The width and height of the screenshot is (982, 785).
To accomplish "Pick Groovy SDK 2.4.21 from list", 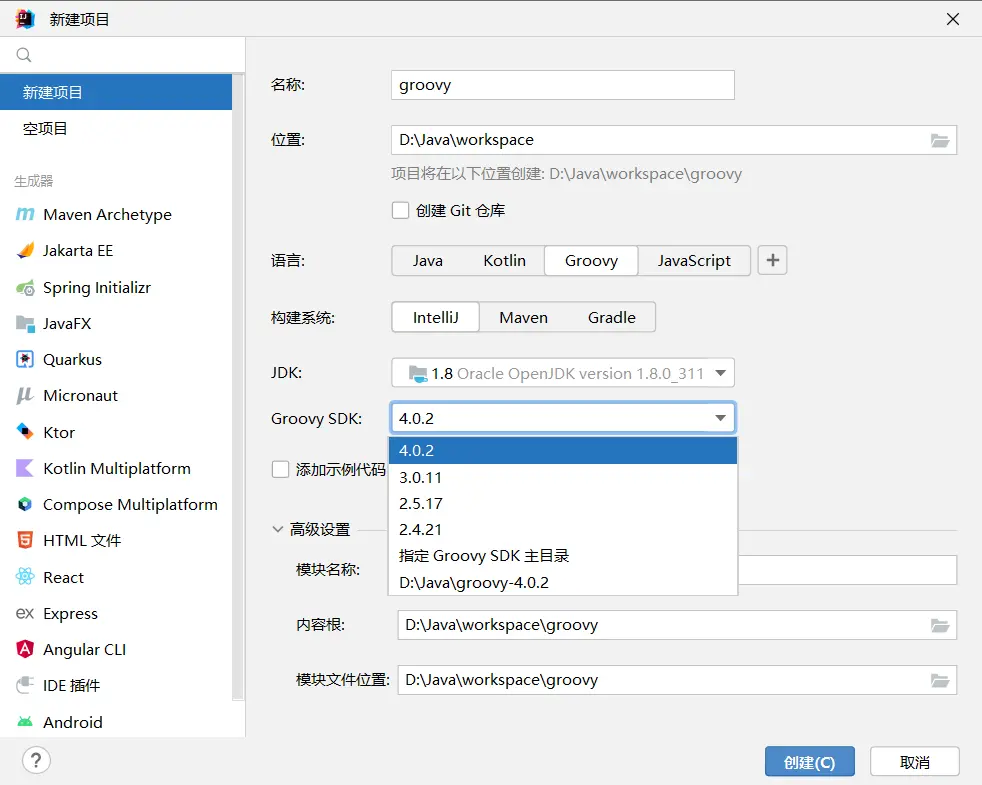I will (563, 529).
